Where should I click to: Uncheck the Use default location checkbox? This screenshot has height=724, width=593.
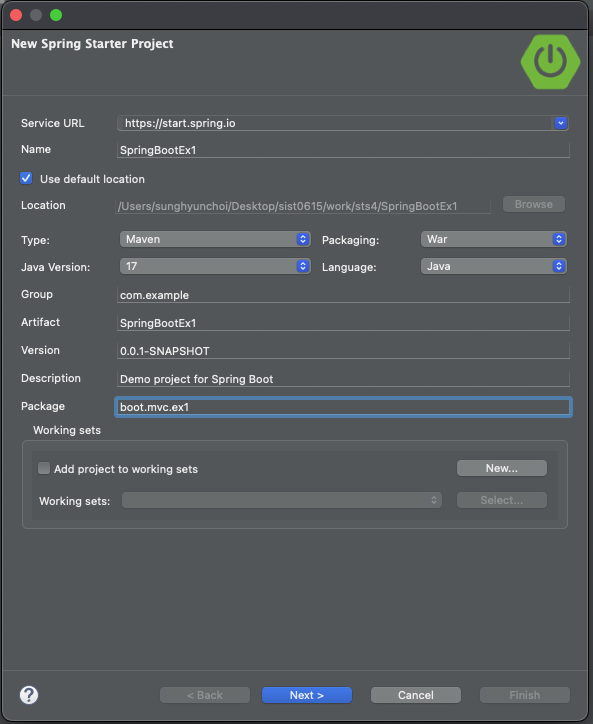(26, 178)
